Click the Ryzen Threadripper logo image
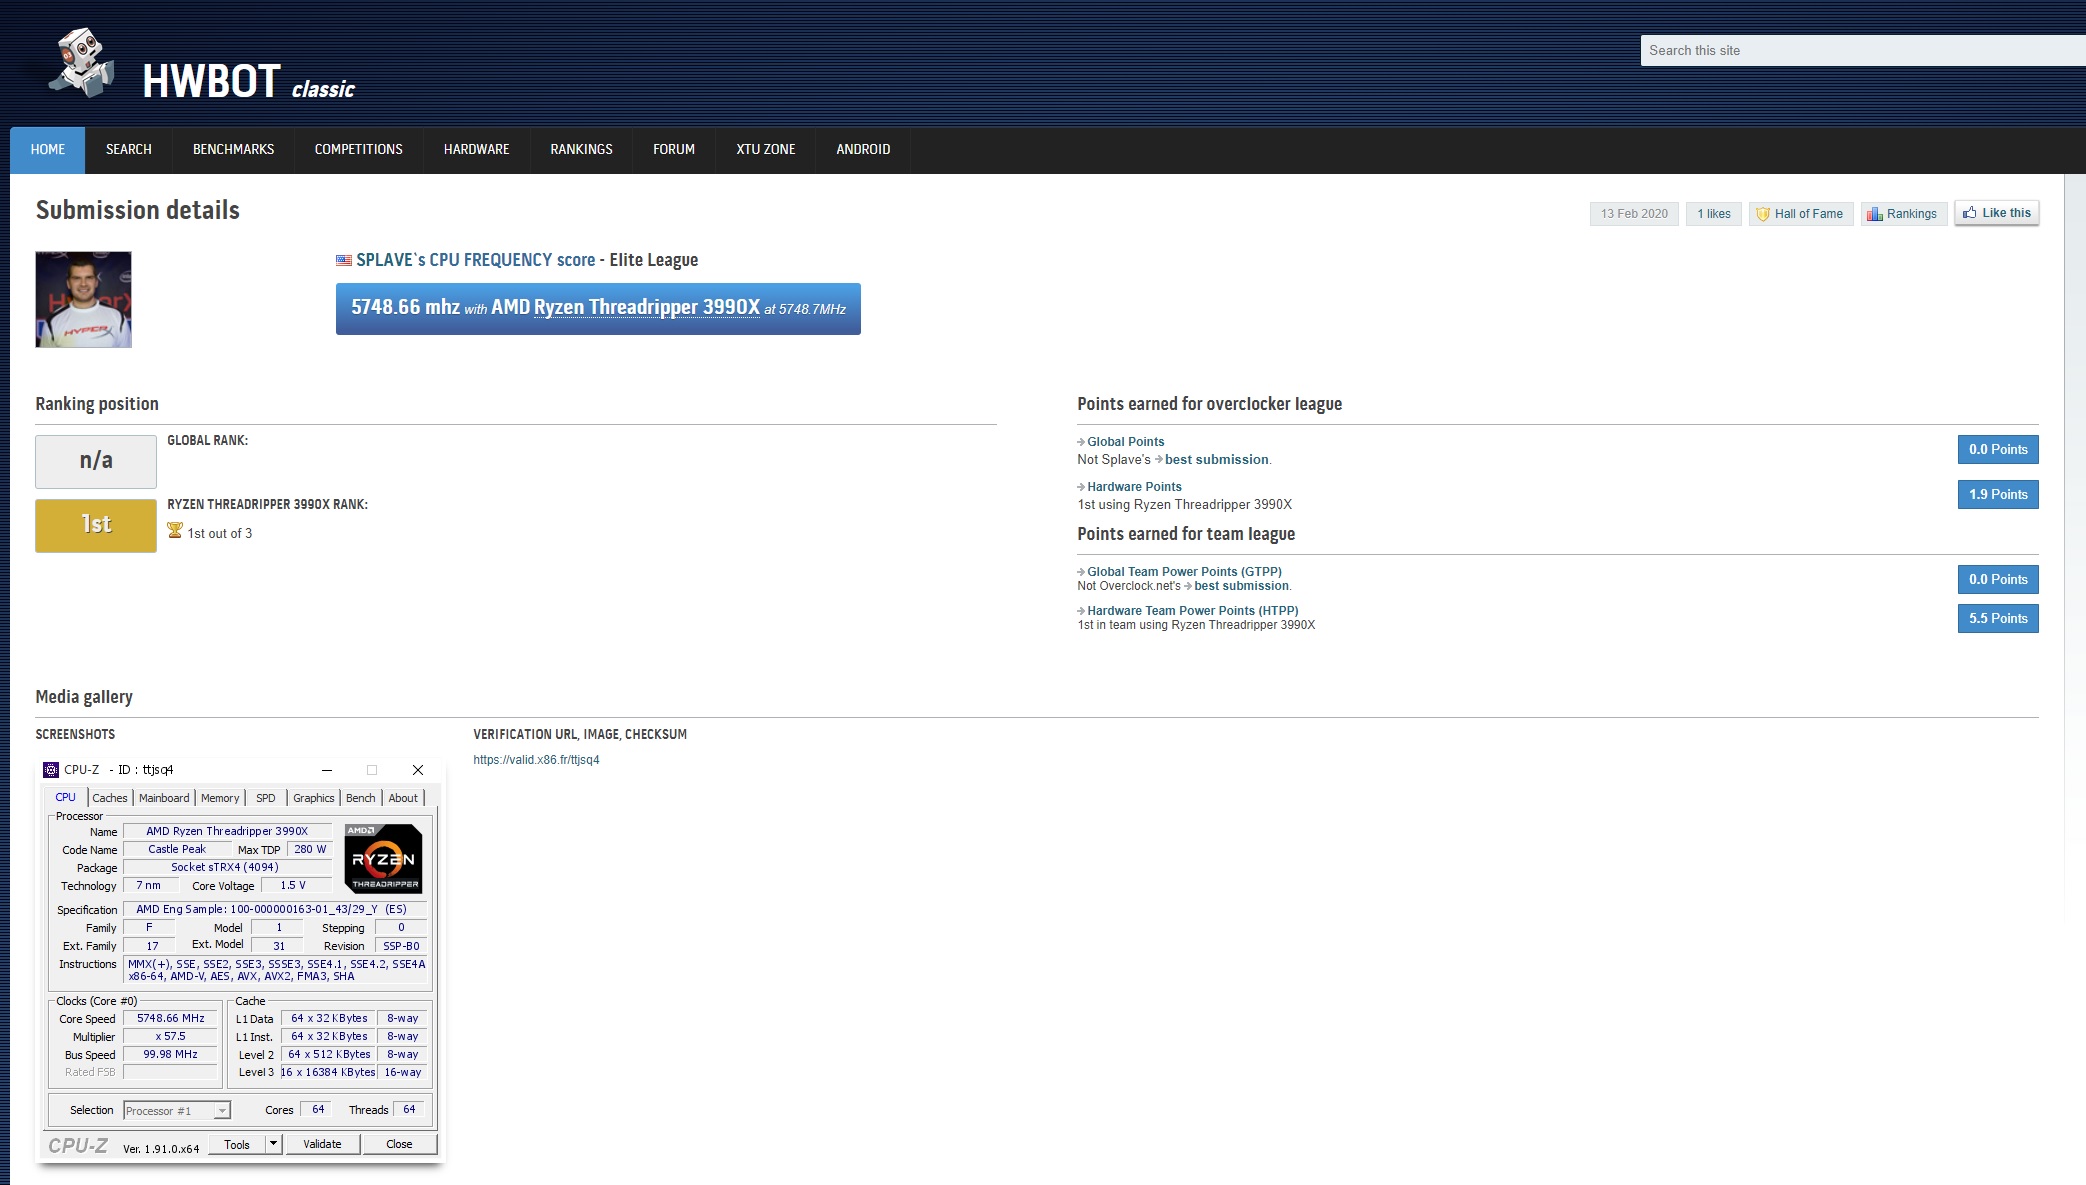 [383, 858]
